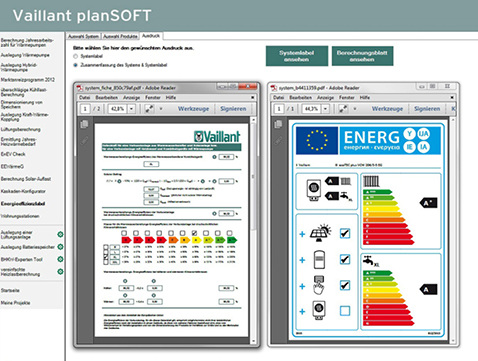Open page thumbnails panel in system_b4411359 PDF window
This screenshot has height=361, width=478.
pos(278,124)
